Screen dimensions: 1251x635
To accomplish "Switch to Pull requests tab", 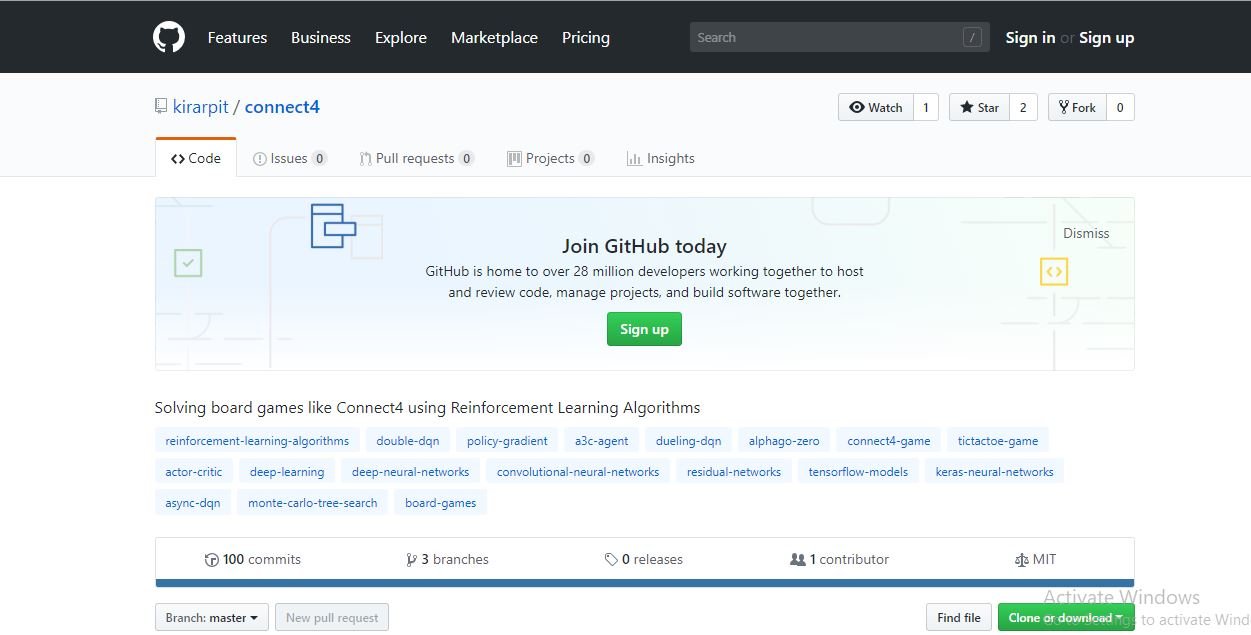I will (416, 158).
